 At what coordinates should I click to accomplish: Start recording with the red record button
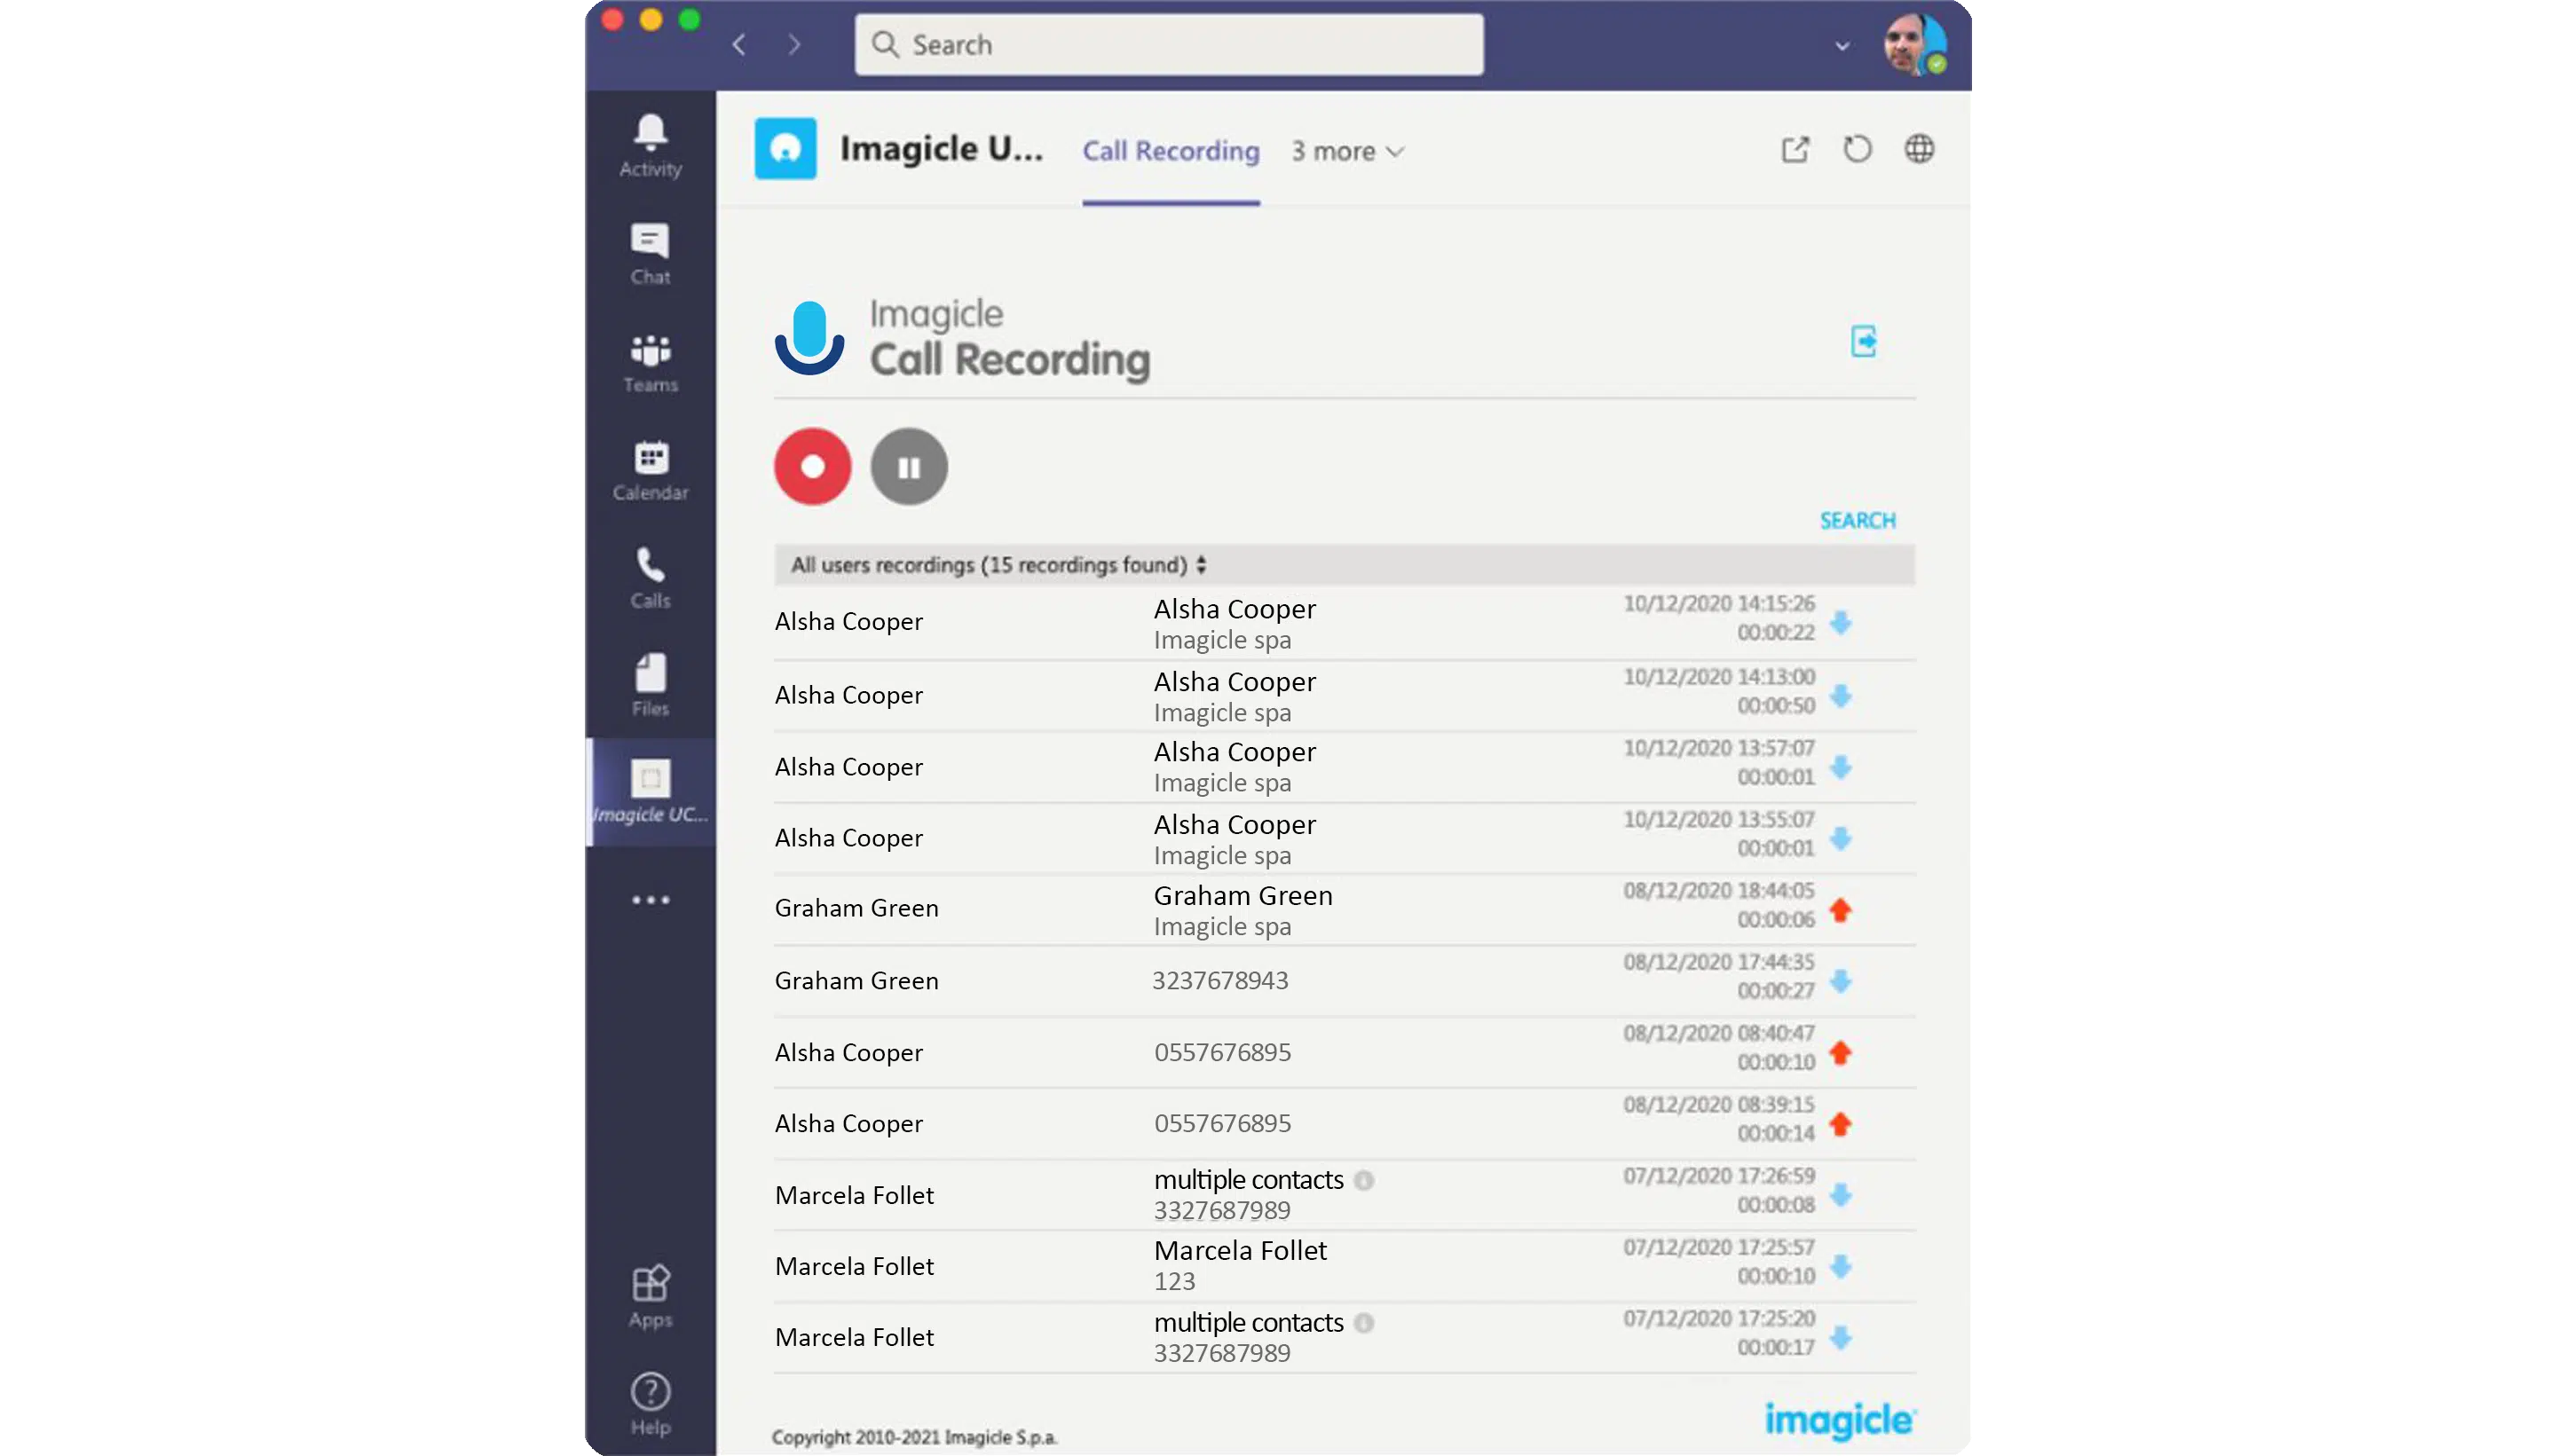[812, 466]
